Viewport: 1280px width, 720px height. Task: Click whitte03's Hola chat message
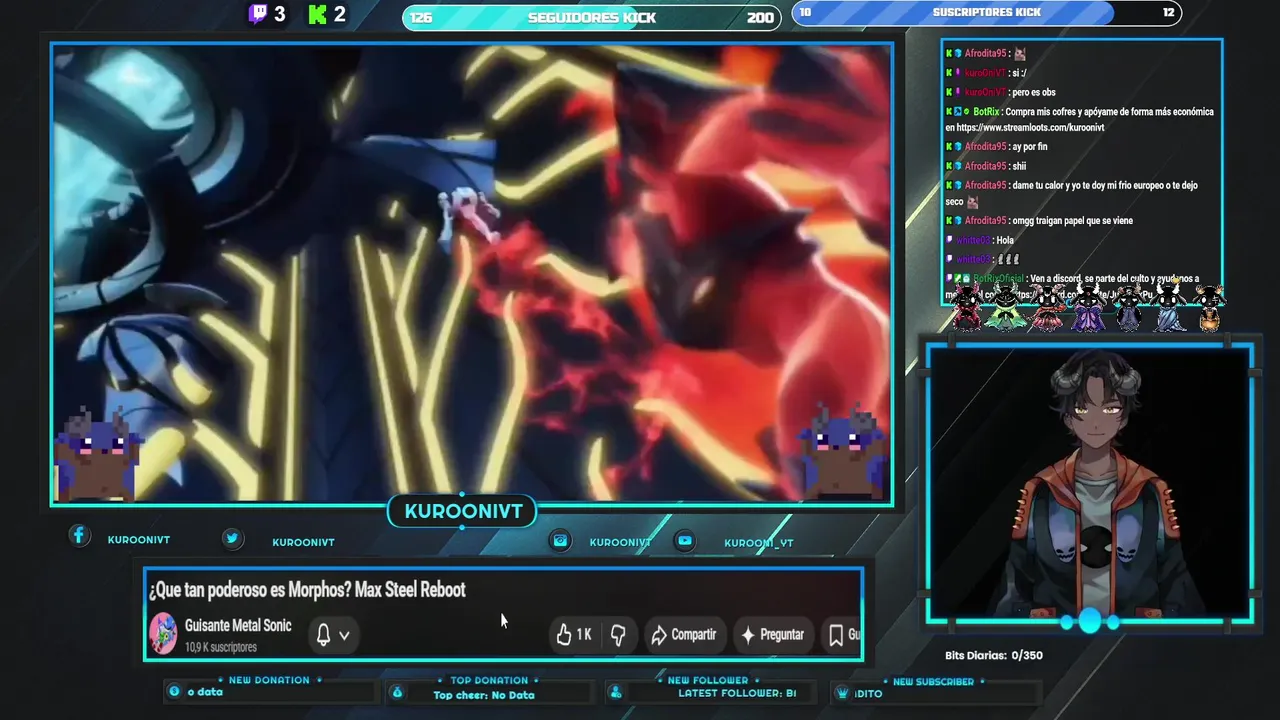click(x=1005, y=240)
